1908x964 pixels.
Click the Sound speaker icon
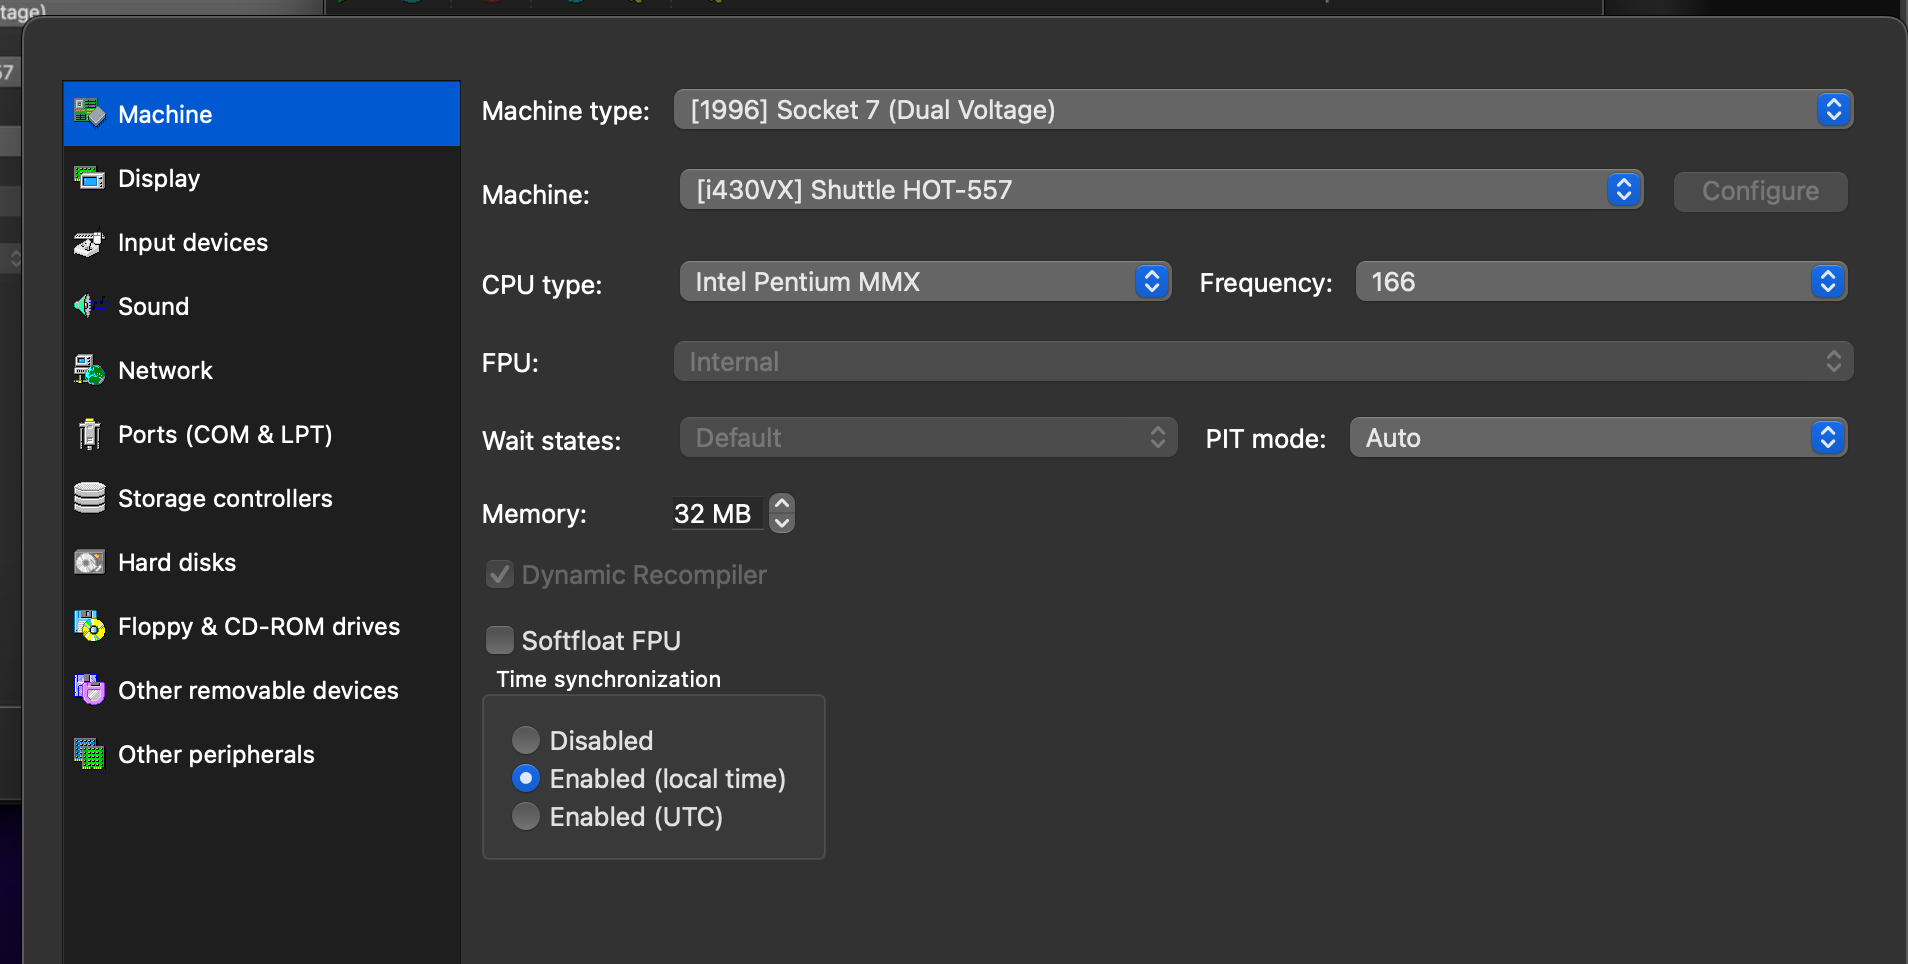pyautogui.click(x=89, y=306)
